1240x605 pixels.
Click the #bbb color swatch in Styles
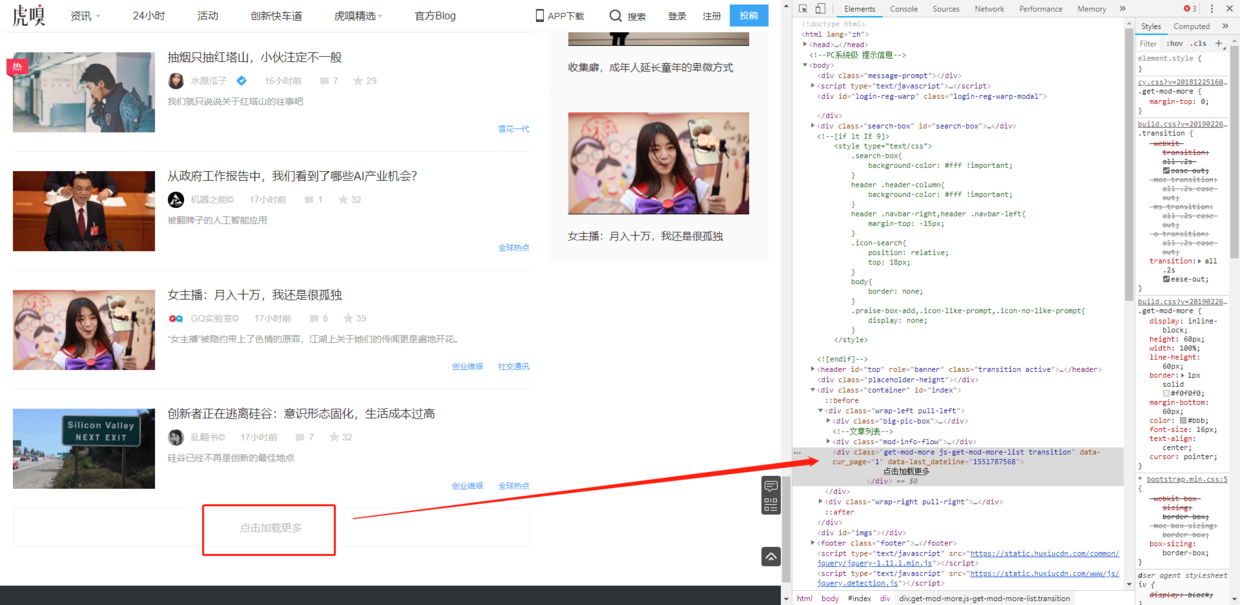pyautogui.click(x=1184, y=420)
